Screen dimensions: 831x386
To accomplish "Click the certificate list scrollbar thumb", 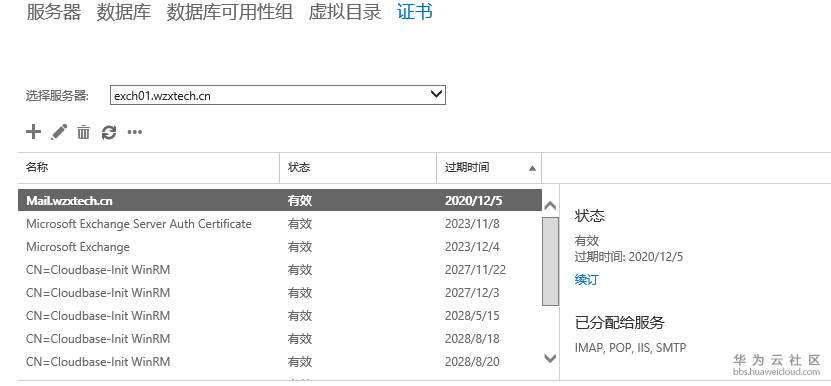I will click(x=551, y=261).
